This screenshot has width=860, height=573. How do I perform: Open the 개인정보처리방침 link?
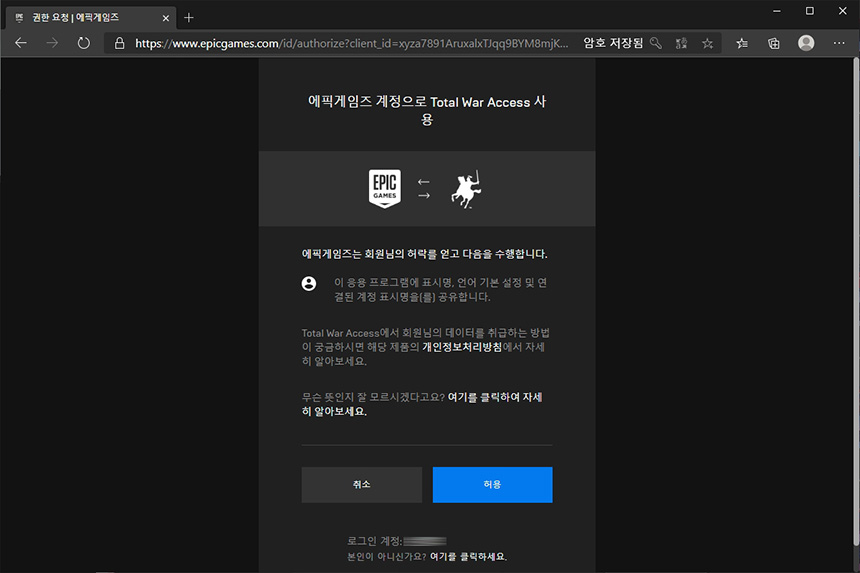(x=462, y=347)
